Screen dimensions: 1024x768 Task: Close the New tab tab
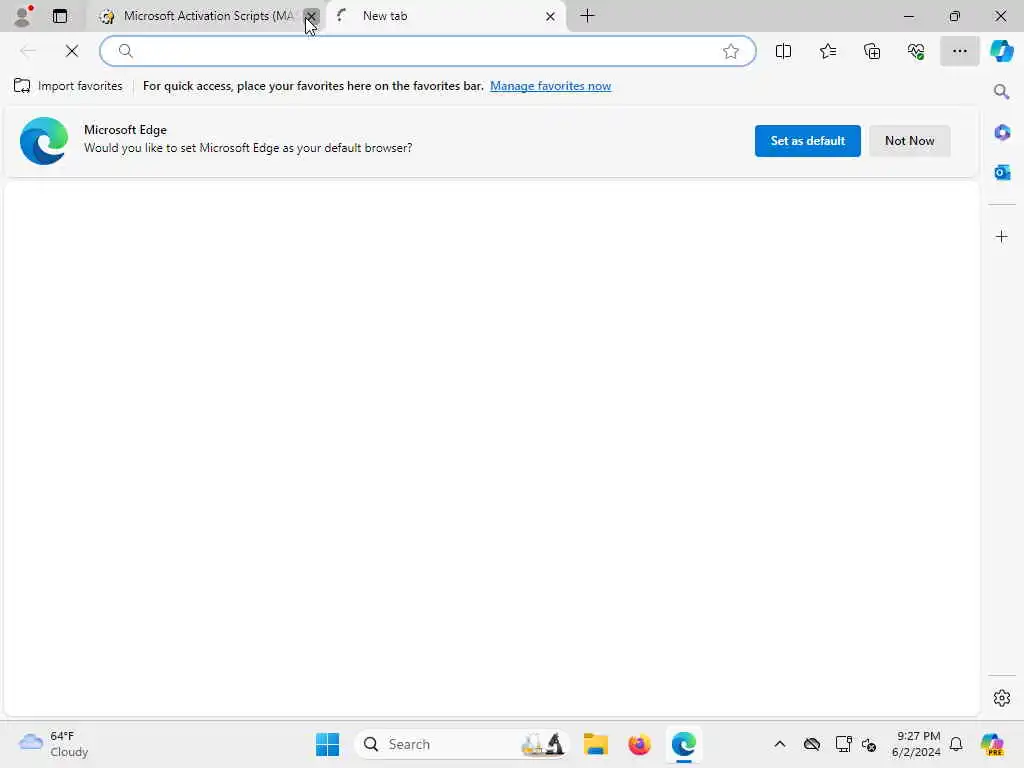pos(551,16)
